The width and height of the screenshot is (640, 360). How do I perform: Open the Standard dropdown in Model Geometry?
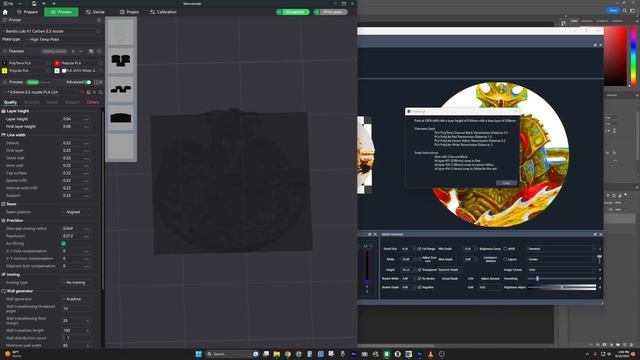pyautogui.click(x=561, y=249)
